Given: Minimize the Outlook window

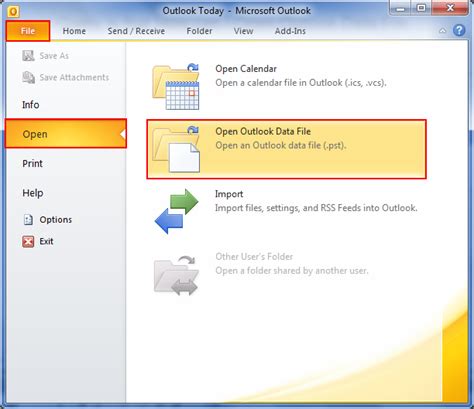Looking at the screenshot, I should [x=400, y=8].
